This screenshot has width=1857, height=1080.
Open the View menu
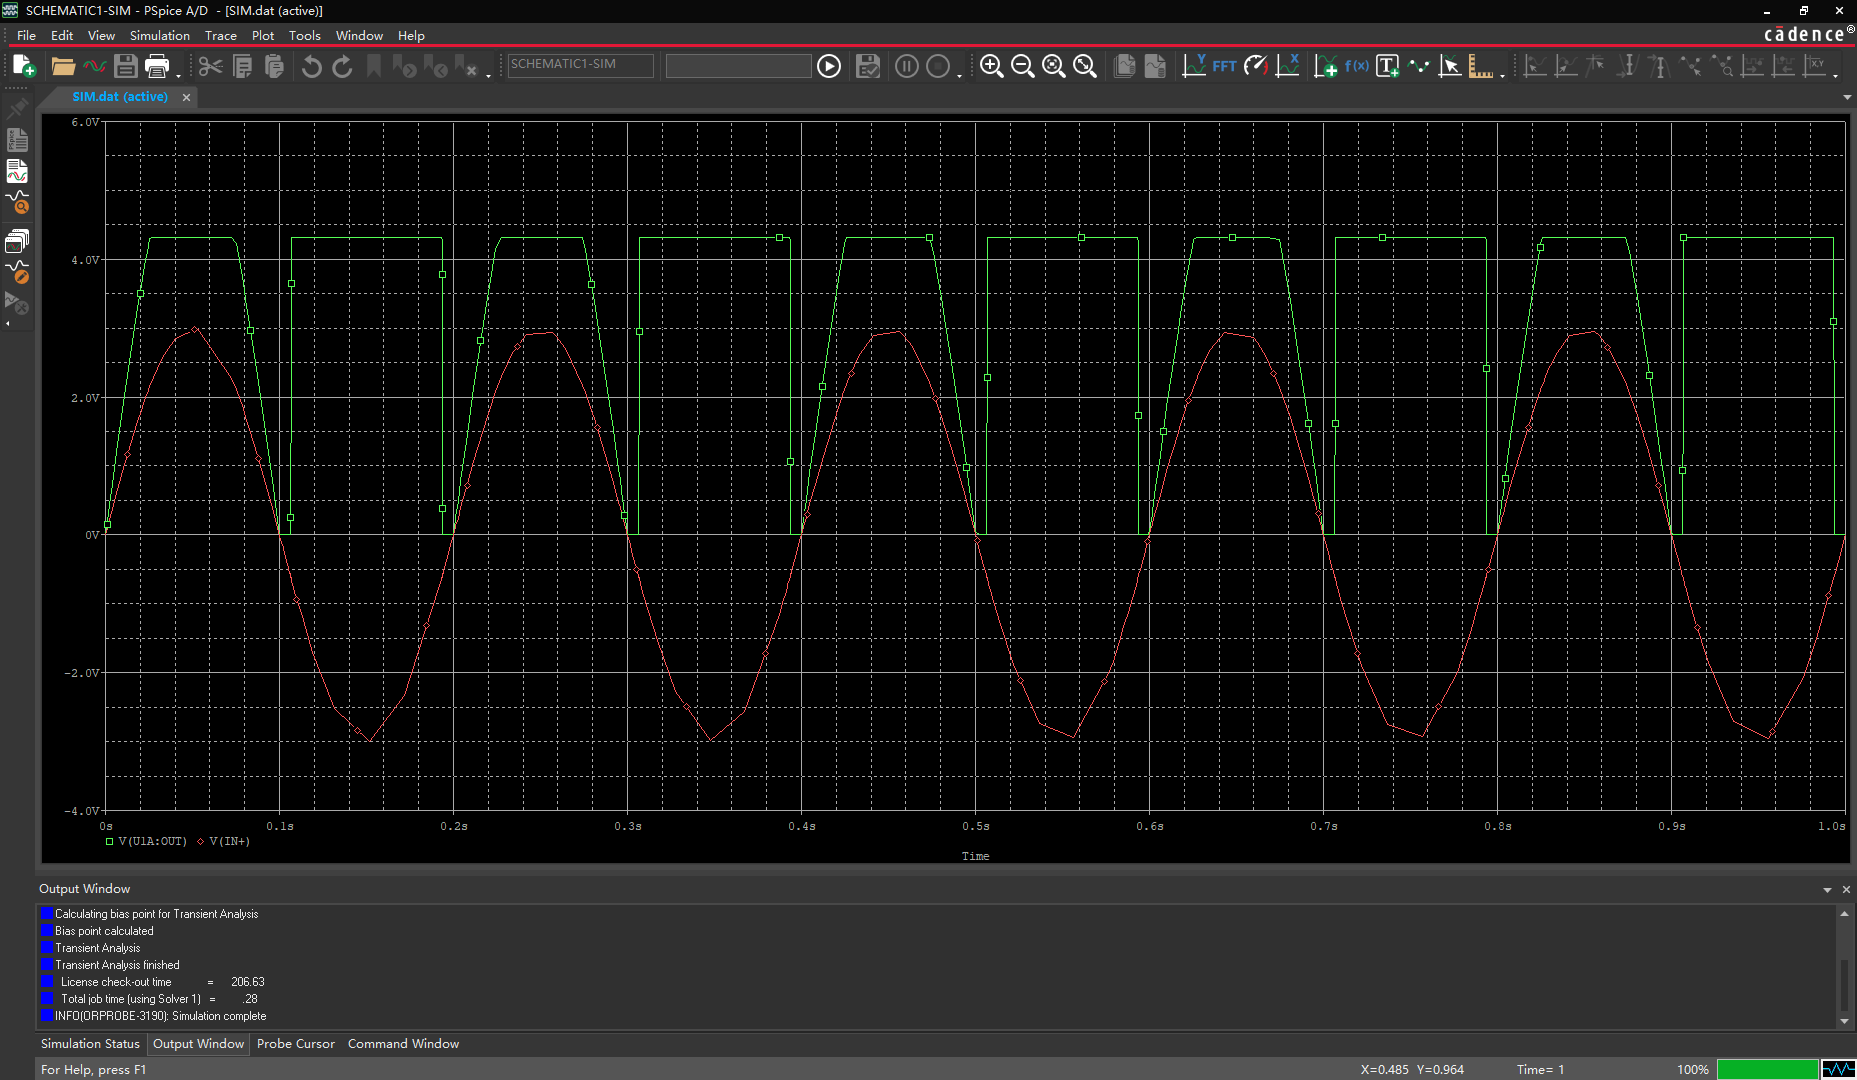(x=101, y=35)
